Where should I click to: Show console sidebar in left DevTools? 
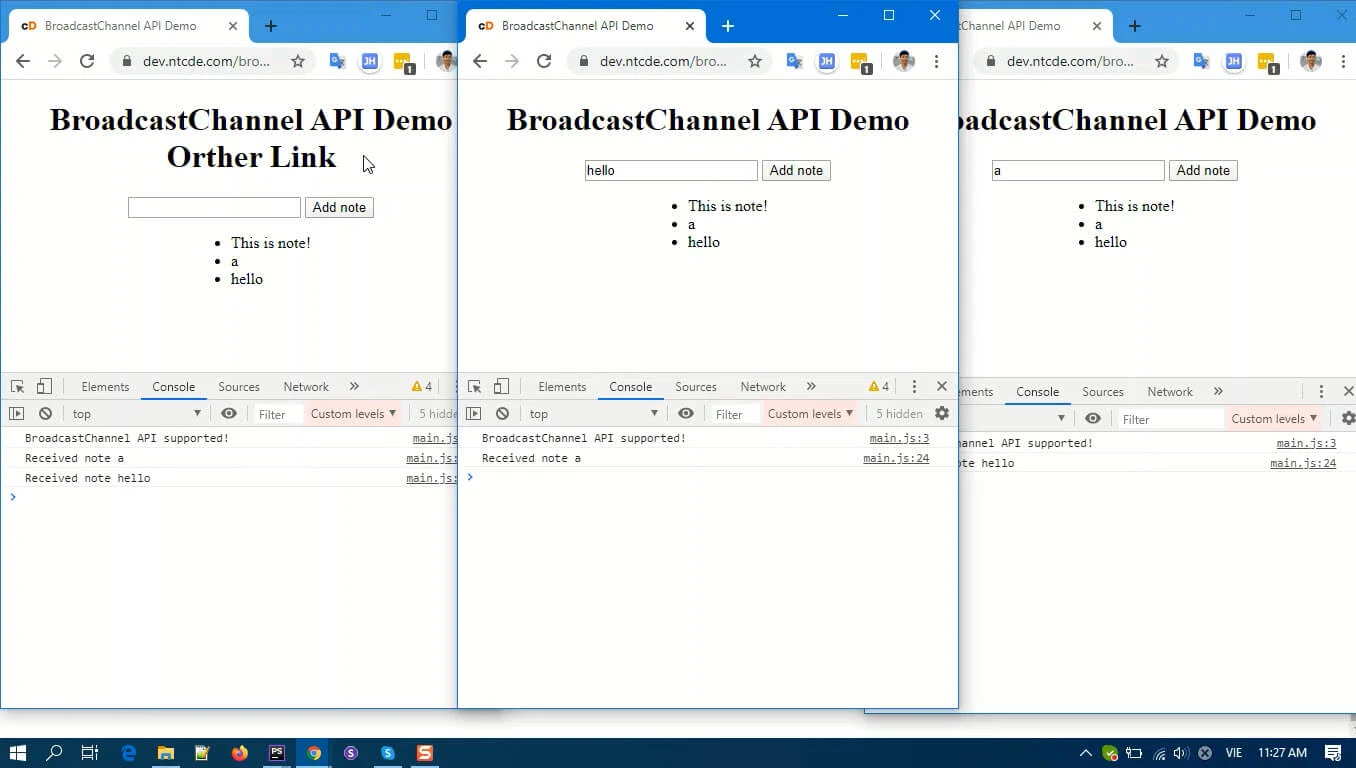pos(16,414)
